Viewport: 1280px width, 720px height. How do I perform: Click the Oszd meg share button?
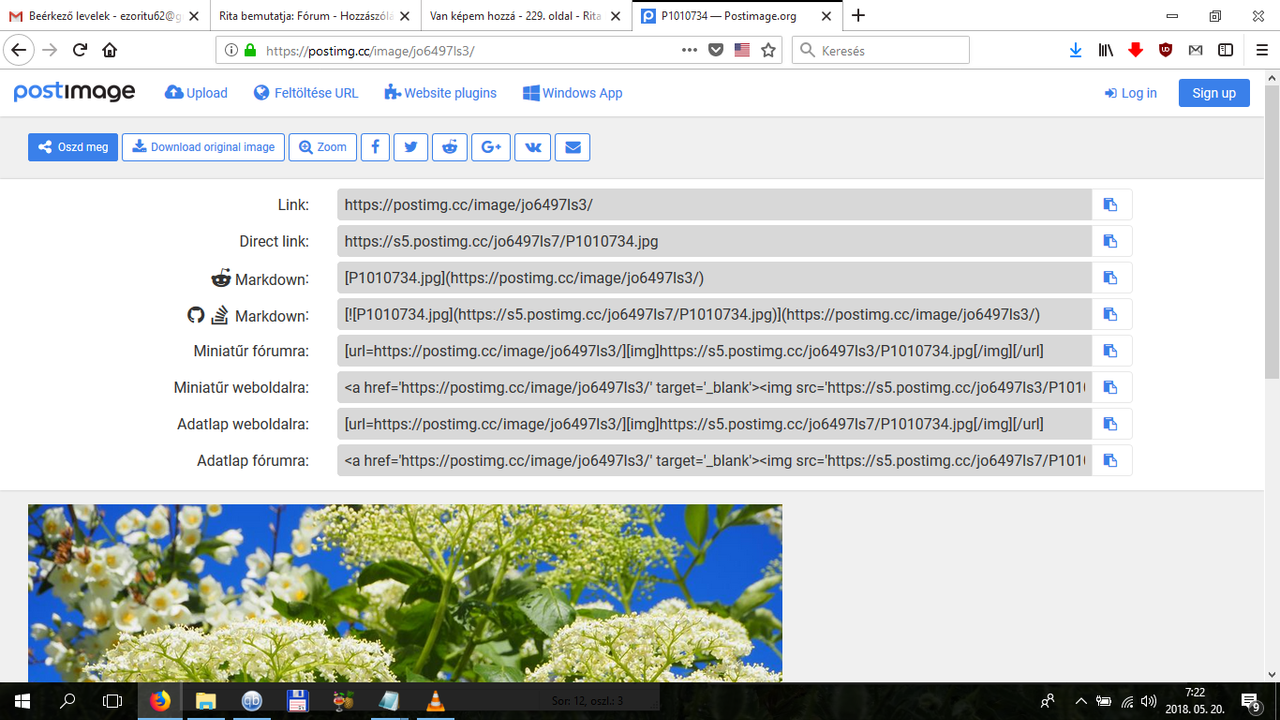click(72, 147)
